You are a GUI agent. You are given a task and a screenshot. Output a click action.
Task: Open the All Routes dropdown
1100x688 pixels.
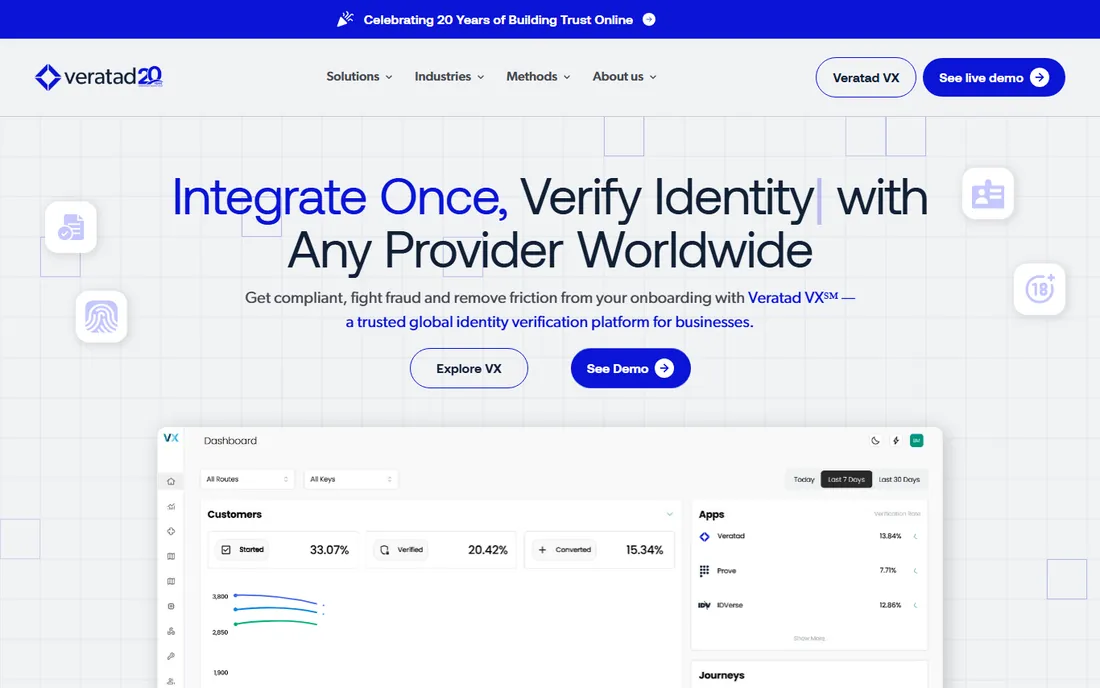pos(247,479)
